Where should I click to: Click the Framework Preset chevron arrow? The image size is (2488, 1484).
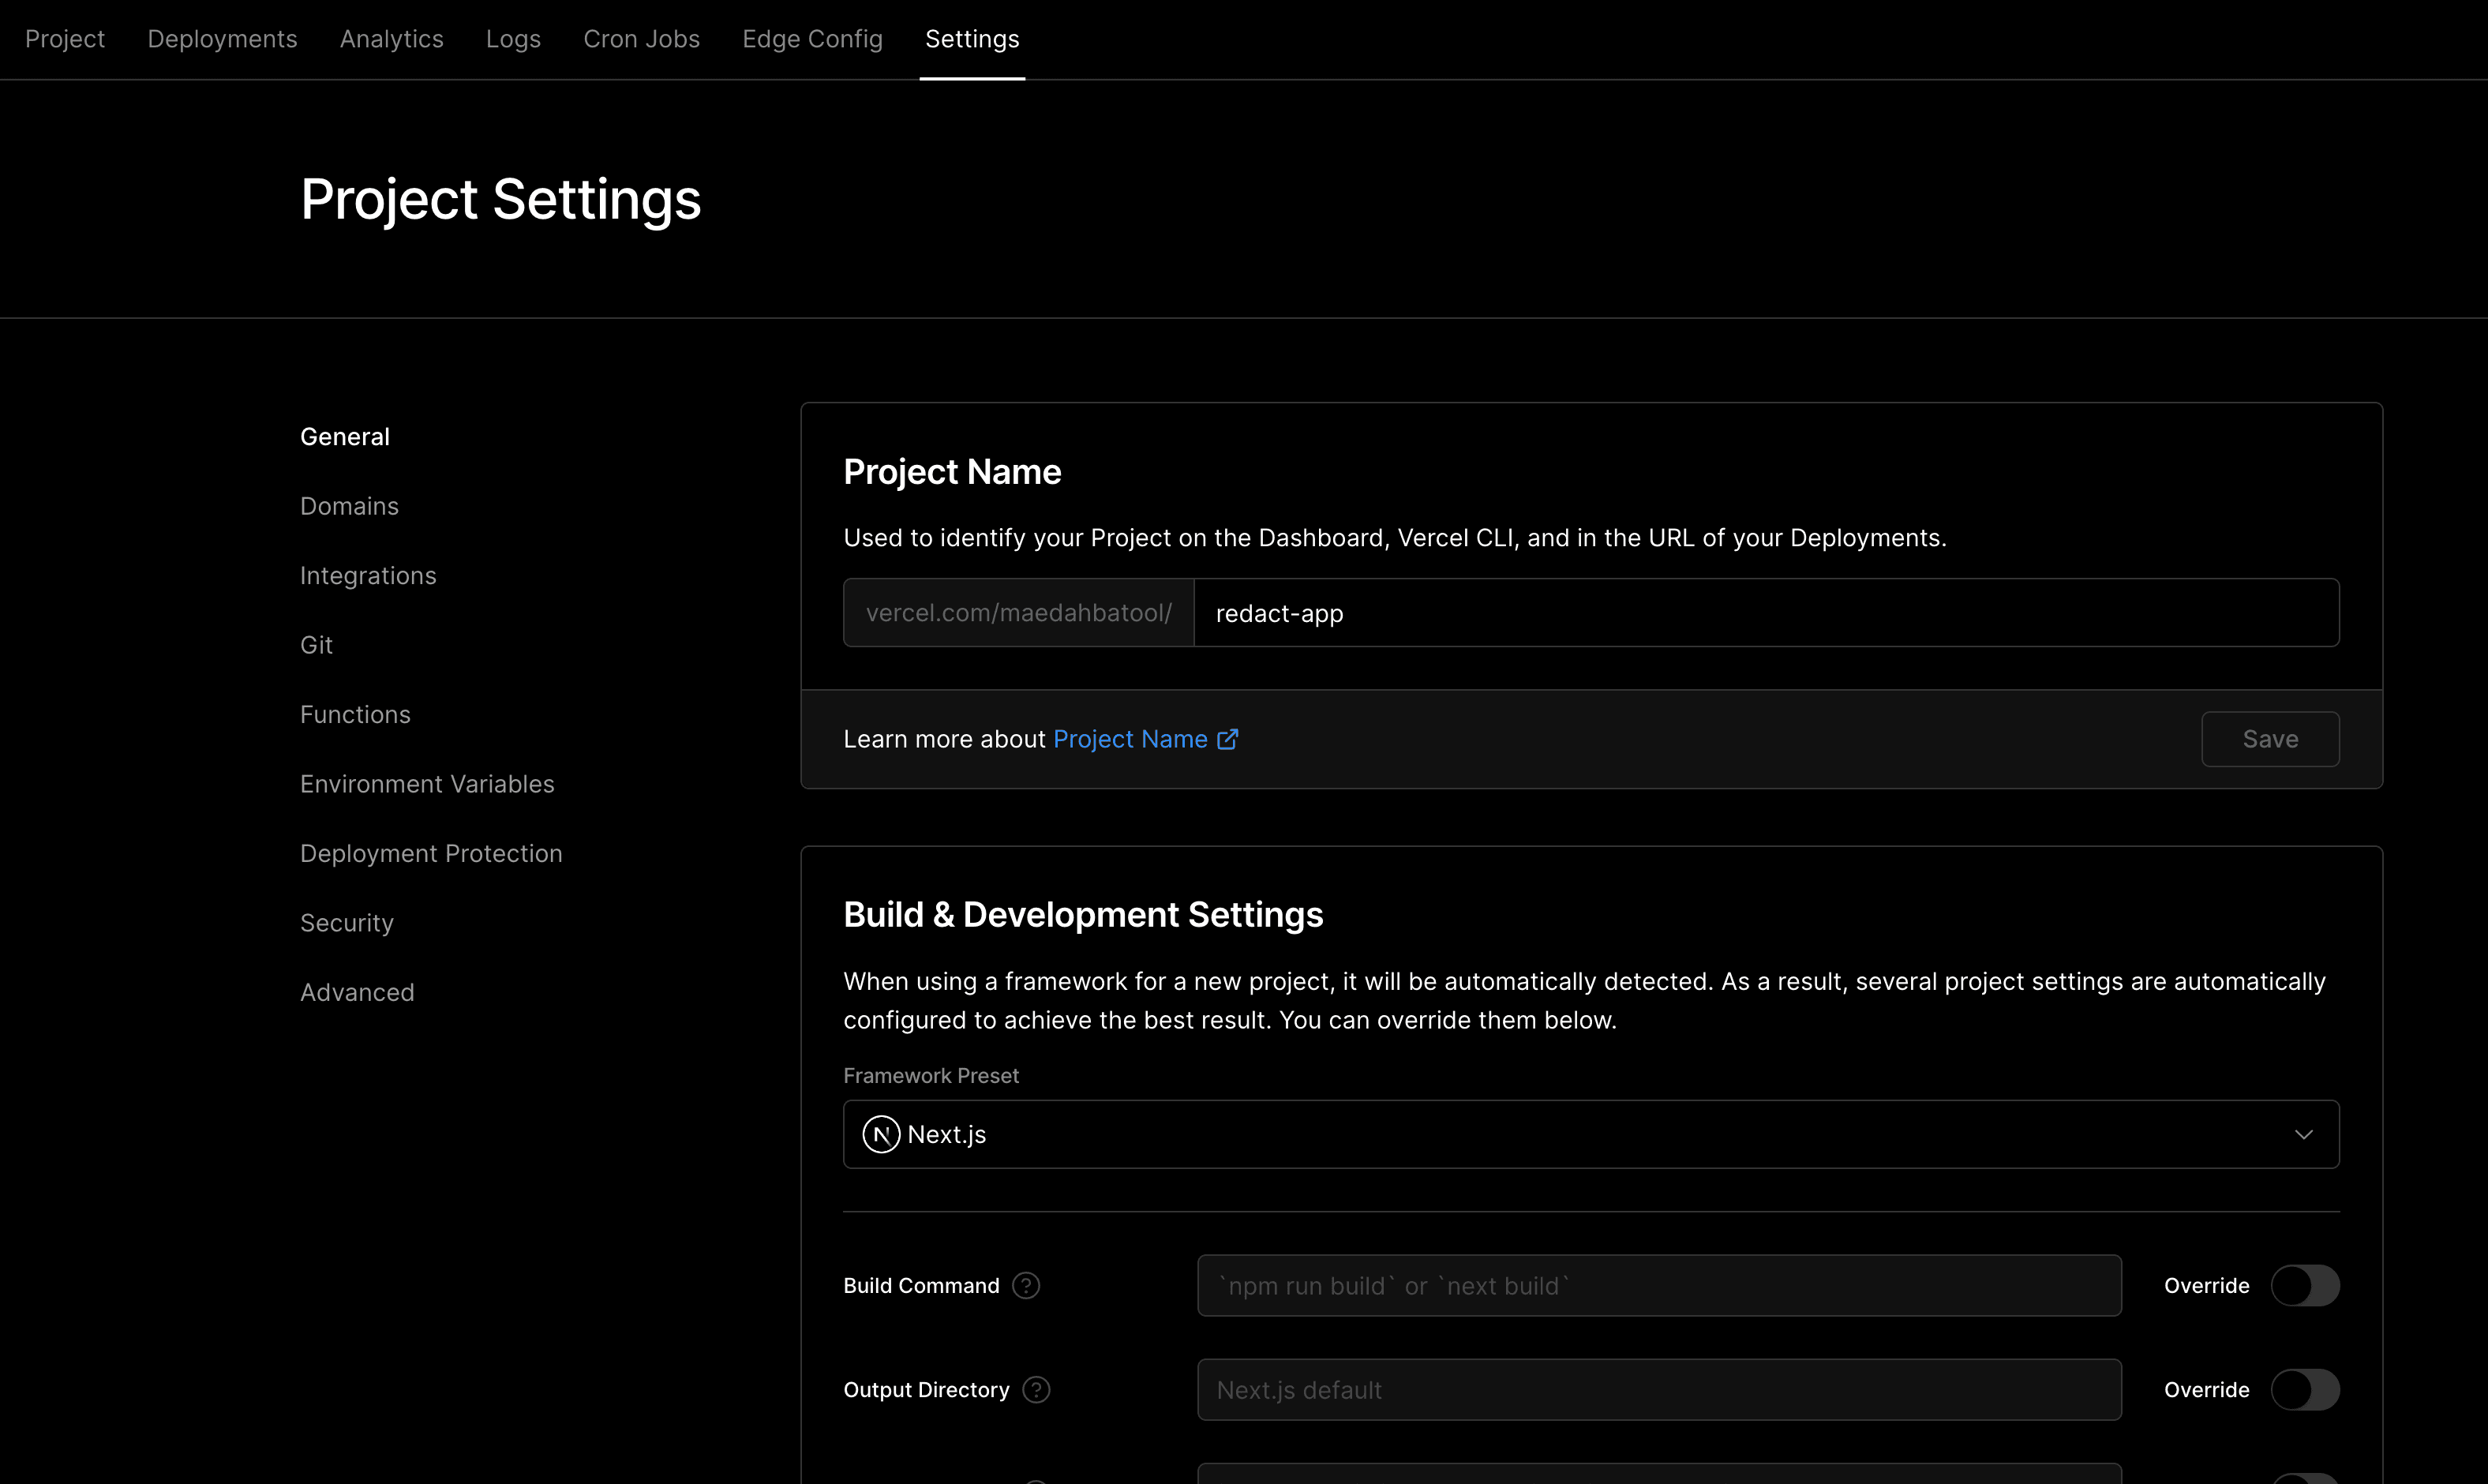coord(2304,1134)
